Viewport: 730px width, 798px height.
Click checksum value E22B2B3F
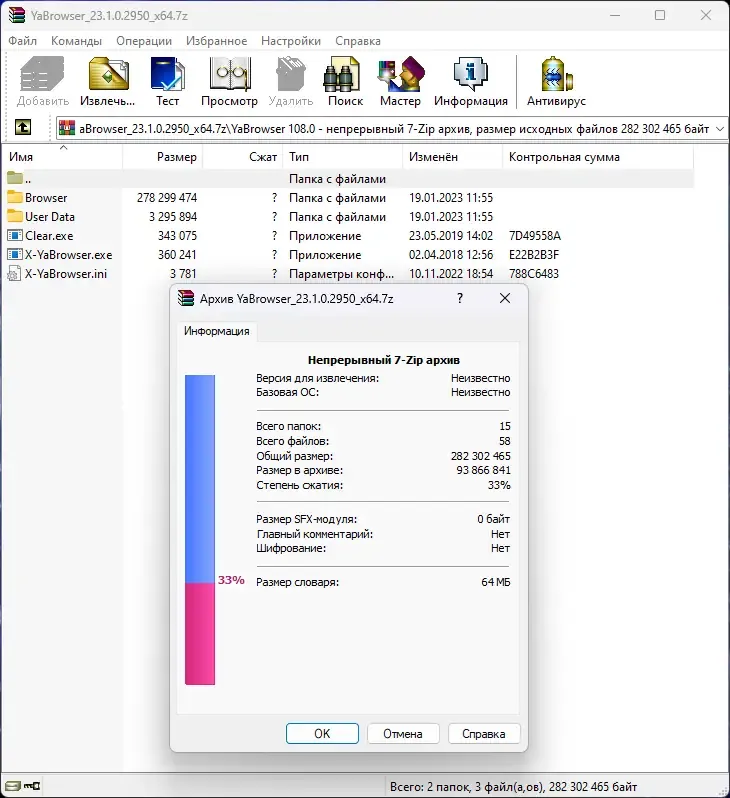534,254
